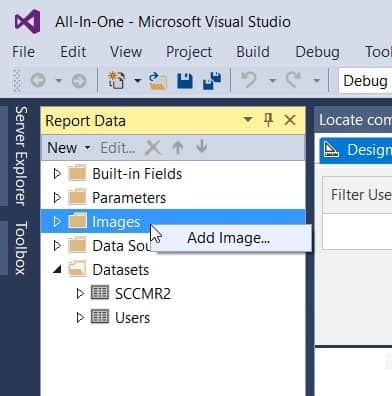Click the SCCMR2 dataset table icon
This screenshot has height=396, width=392.
[100, 293]
